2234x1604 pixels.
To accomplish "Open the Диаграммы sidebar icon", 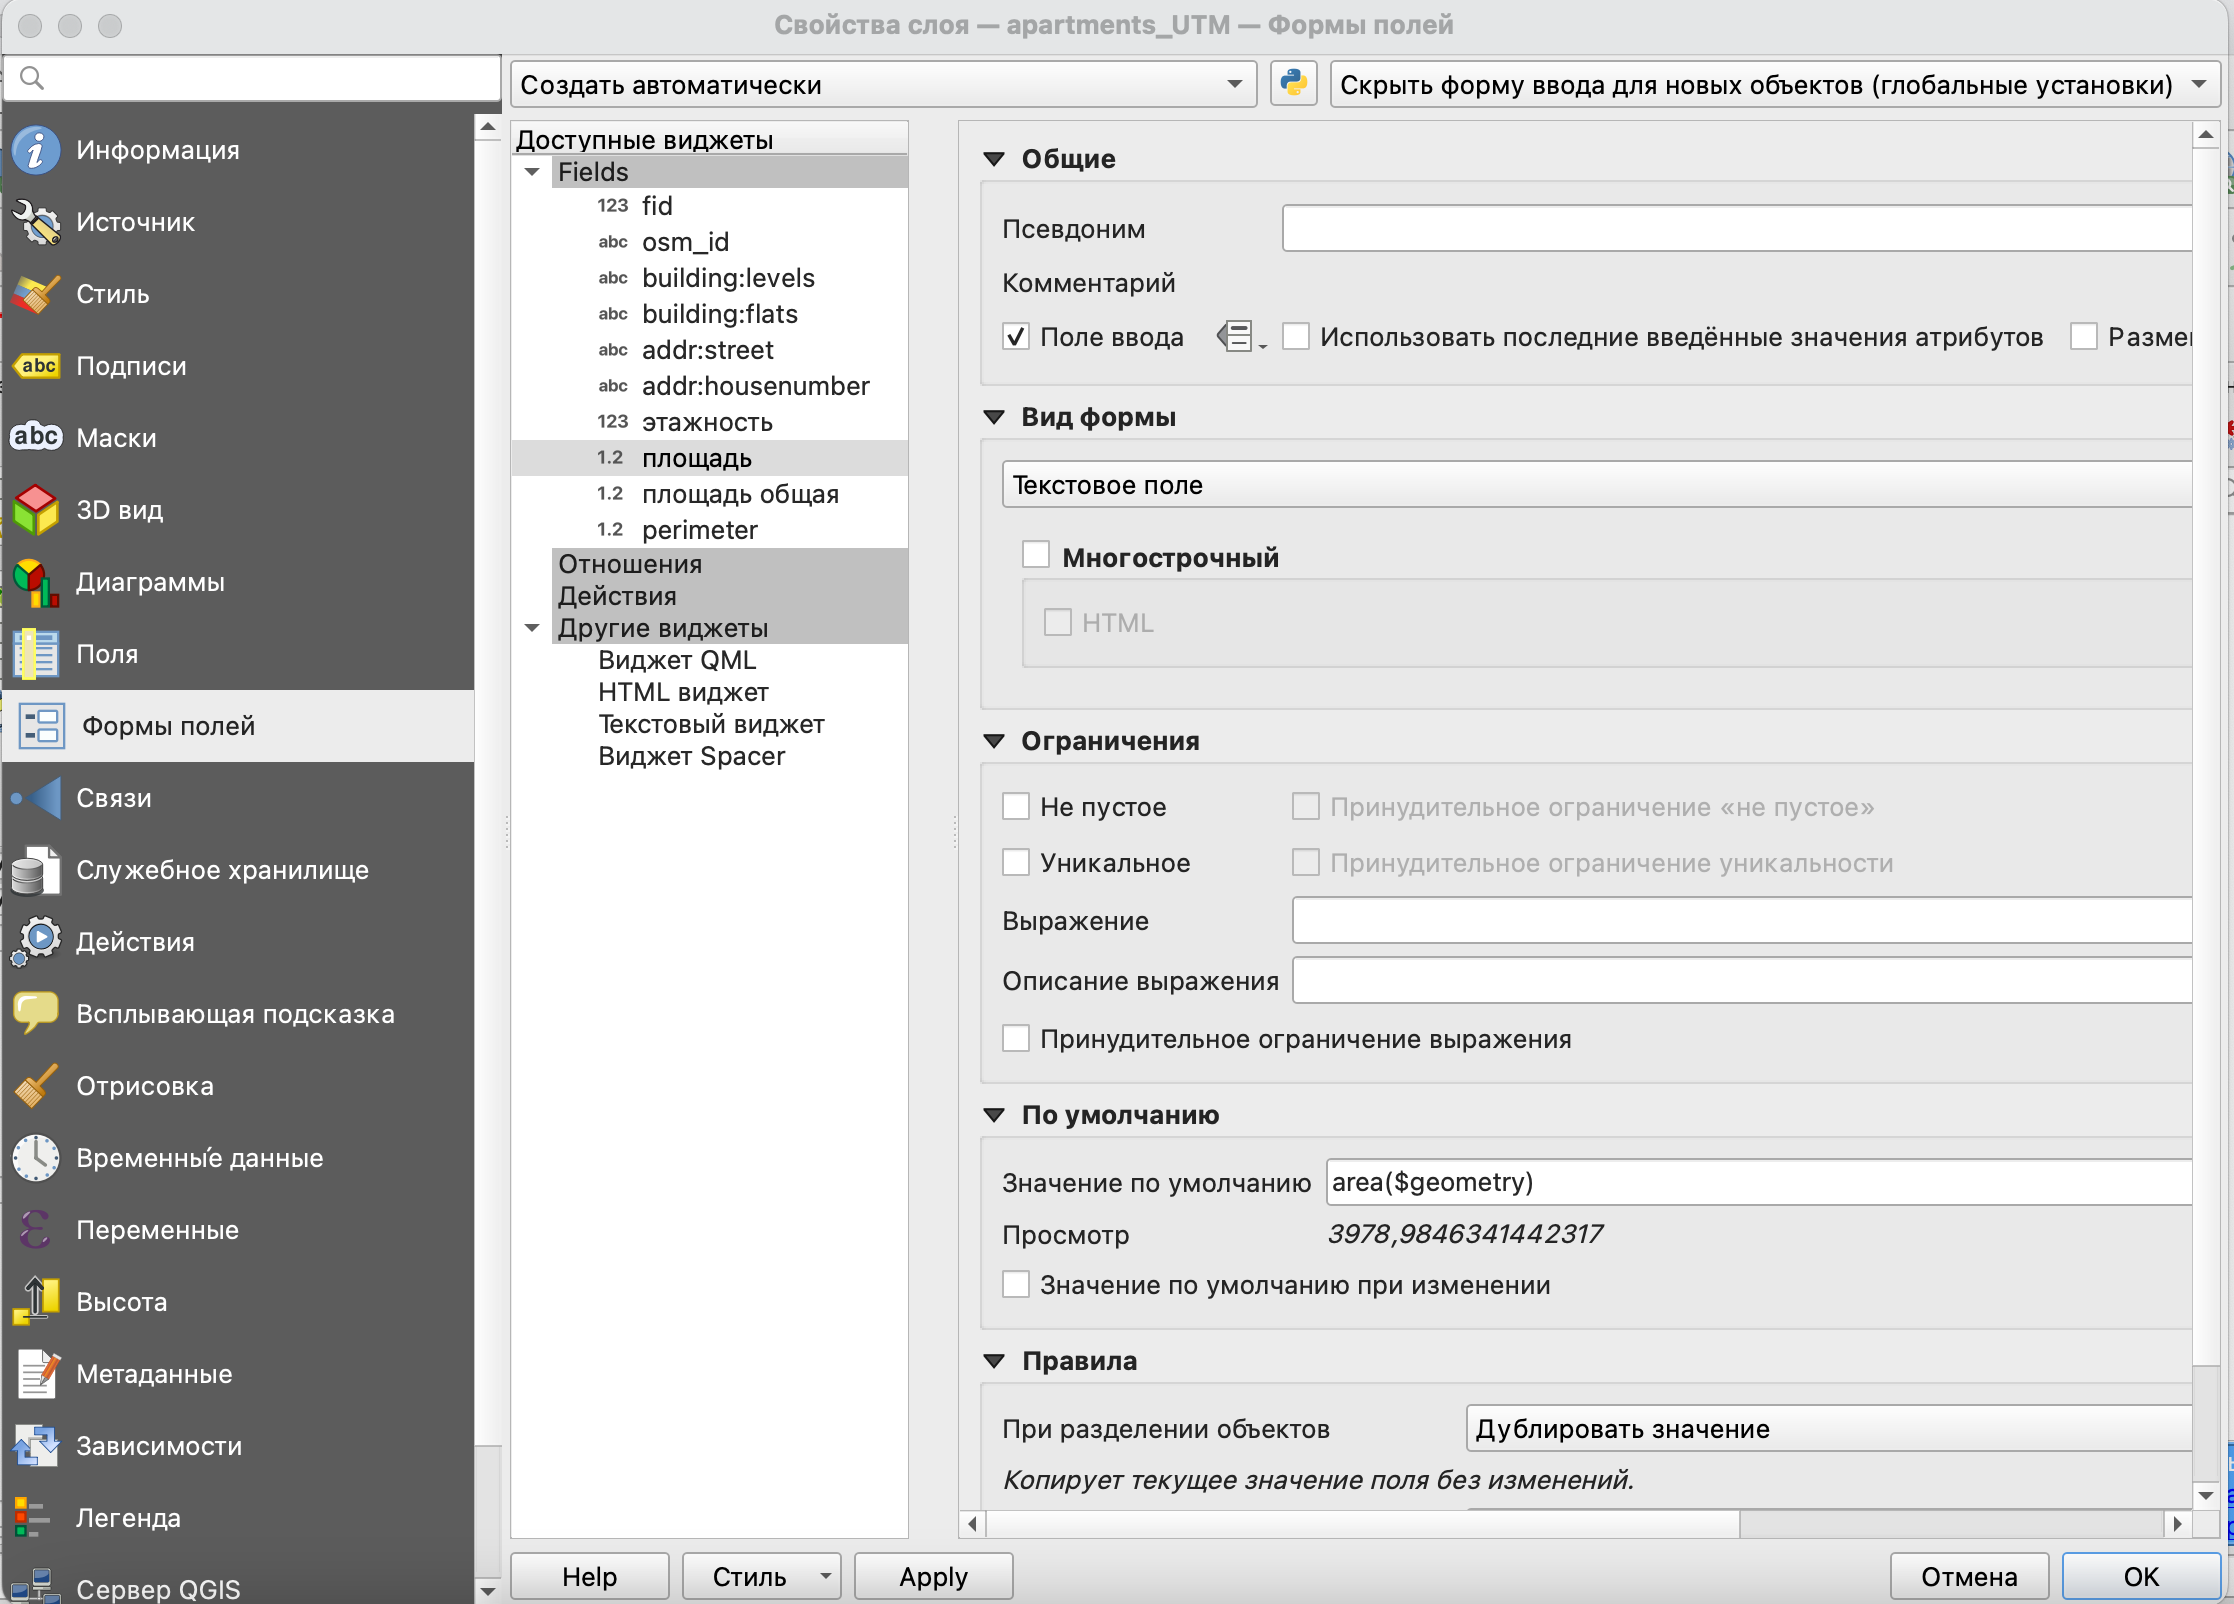I will point(37,582).
